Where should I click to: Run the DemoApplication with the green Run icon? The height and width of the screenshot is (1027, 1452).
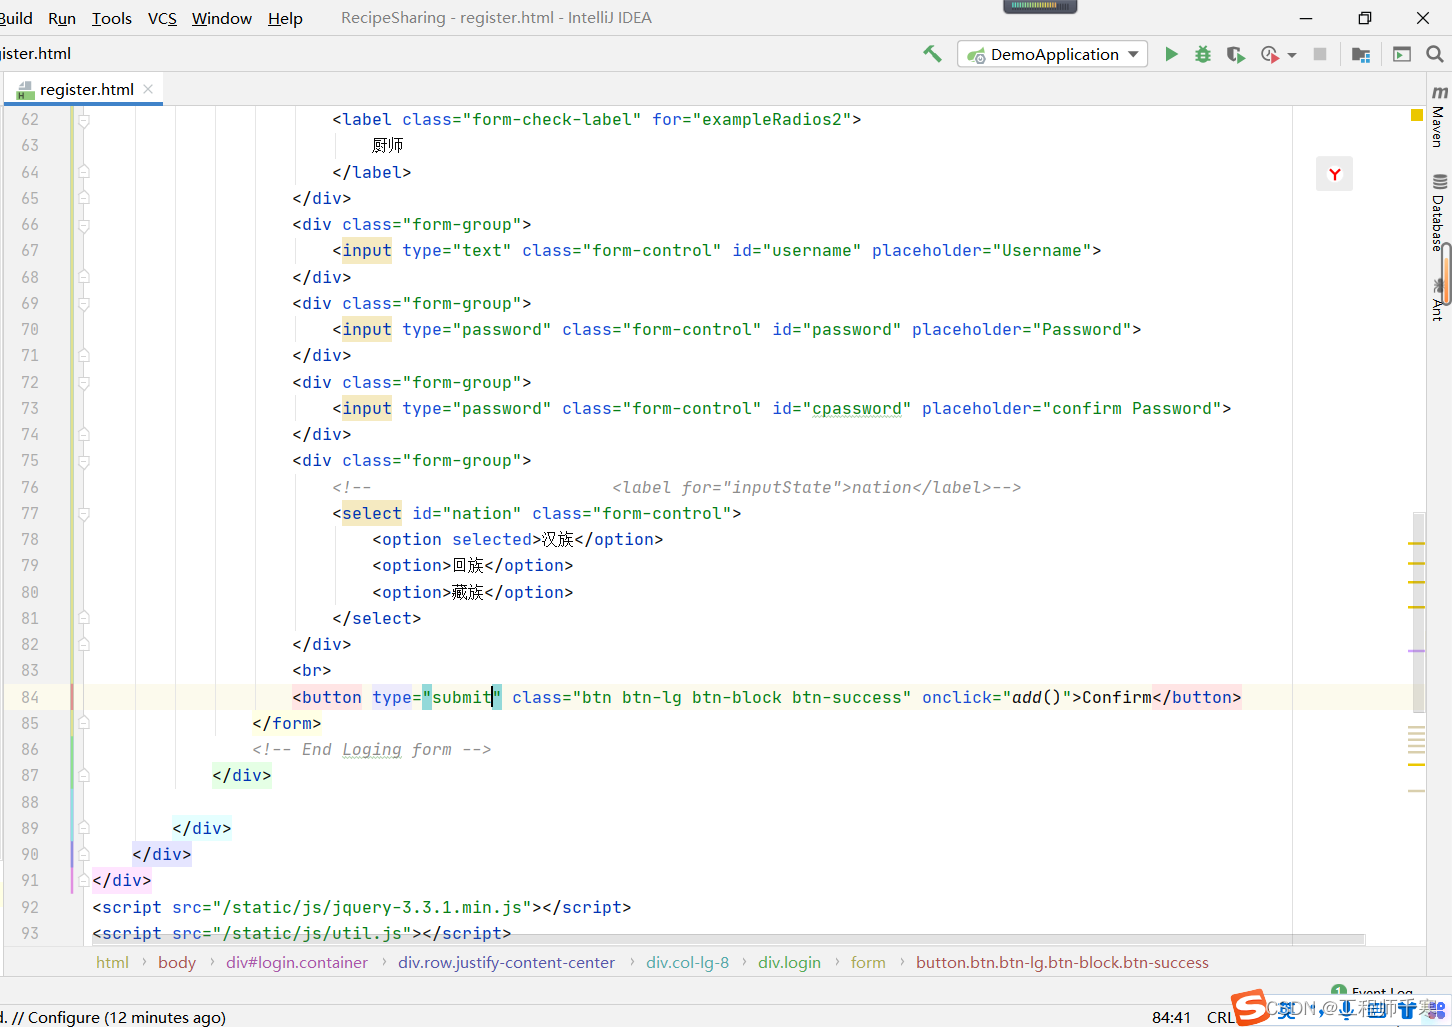point(1171,54)
